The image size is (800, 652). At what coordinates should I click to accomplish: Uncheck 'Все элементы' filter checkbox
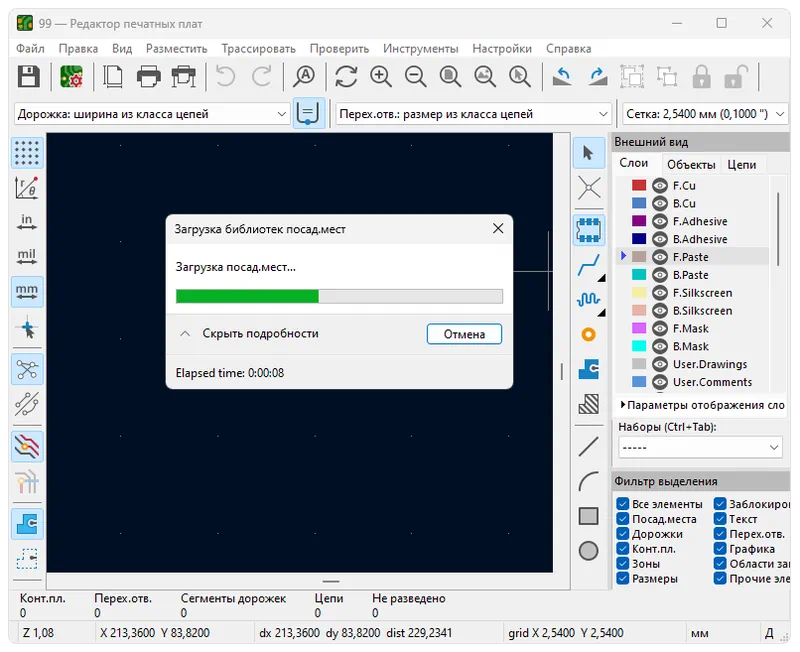[x=622, y=504]
